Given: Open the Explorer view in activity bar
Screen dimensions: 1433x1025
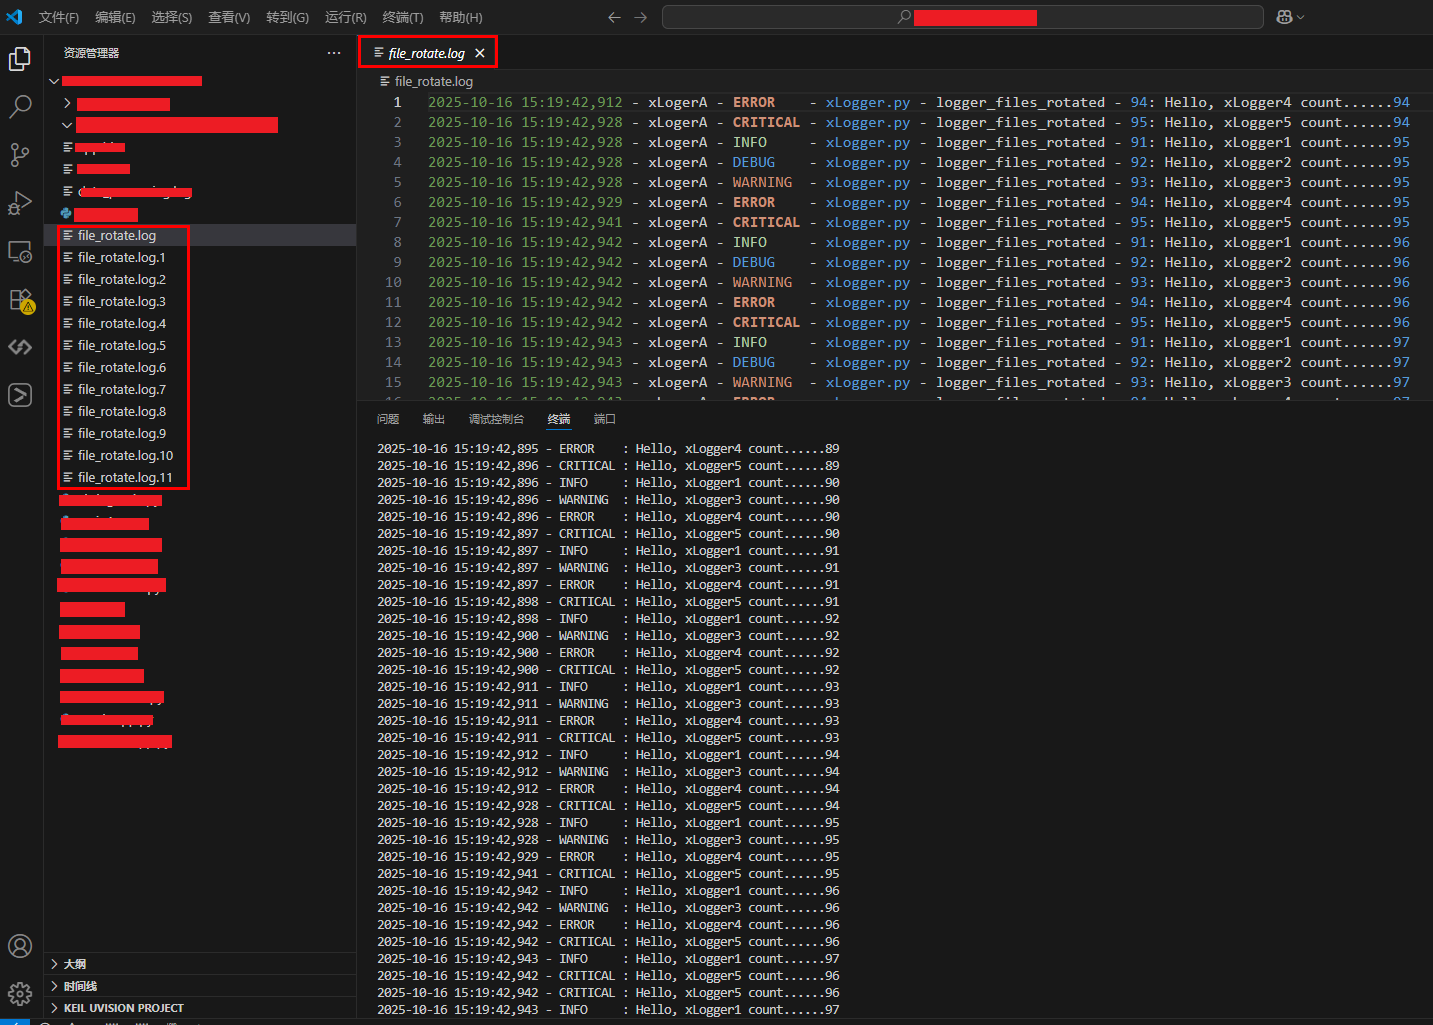Looking at the screenshot, I should tap(20, 59).
